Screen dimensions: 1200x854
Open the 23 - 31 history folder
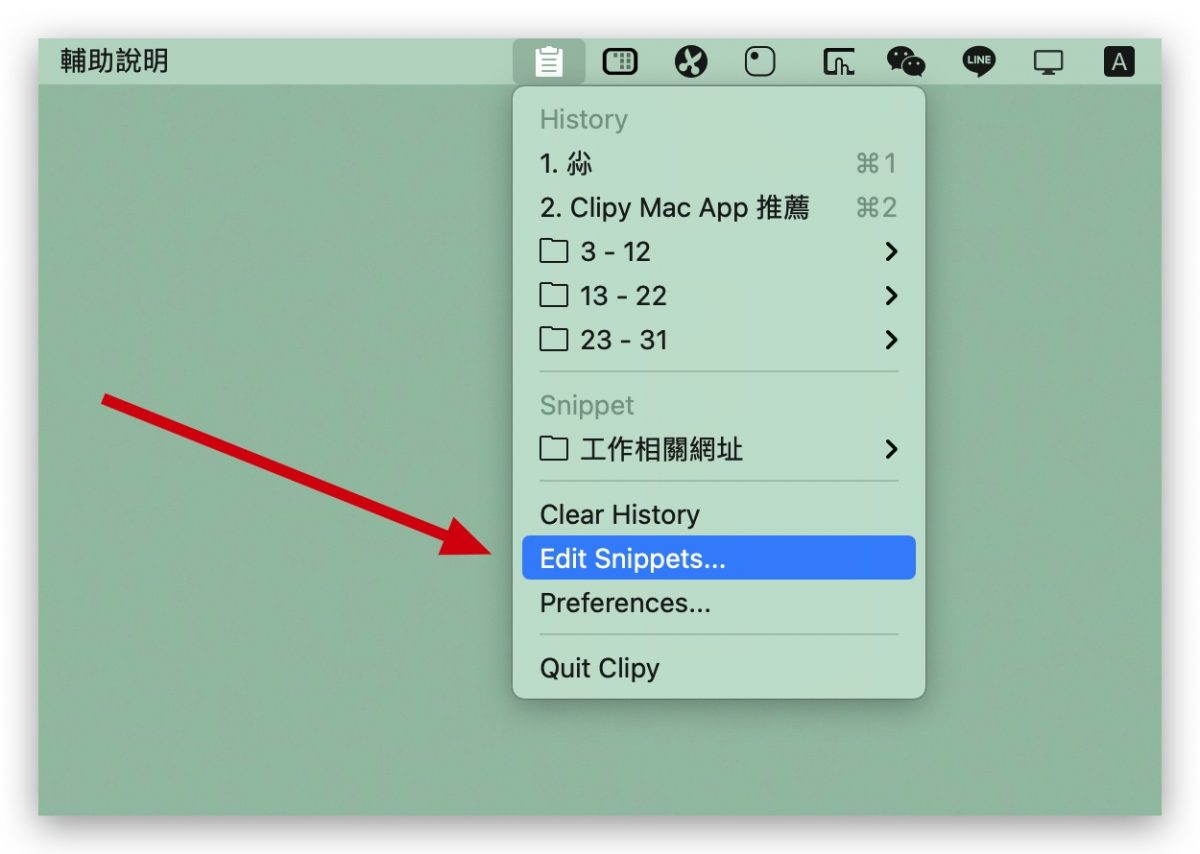[718, 340]
